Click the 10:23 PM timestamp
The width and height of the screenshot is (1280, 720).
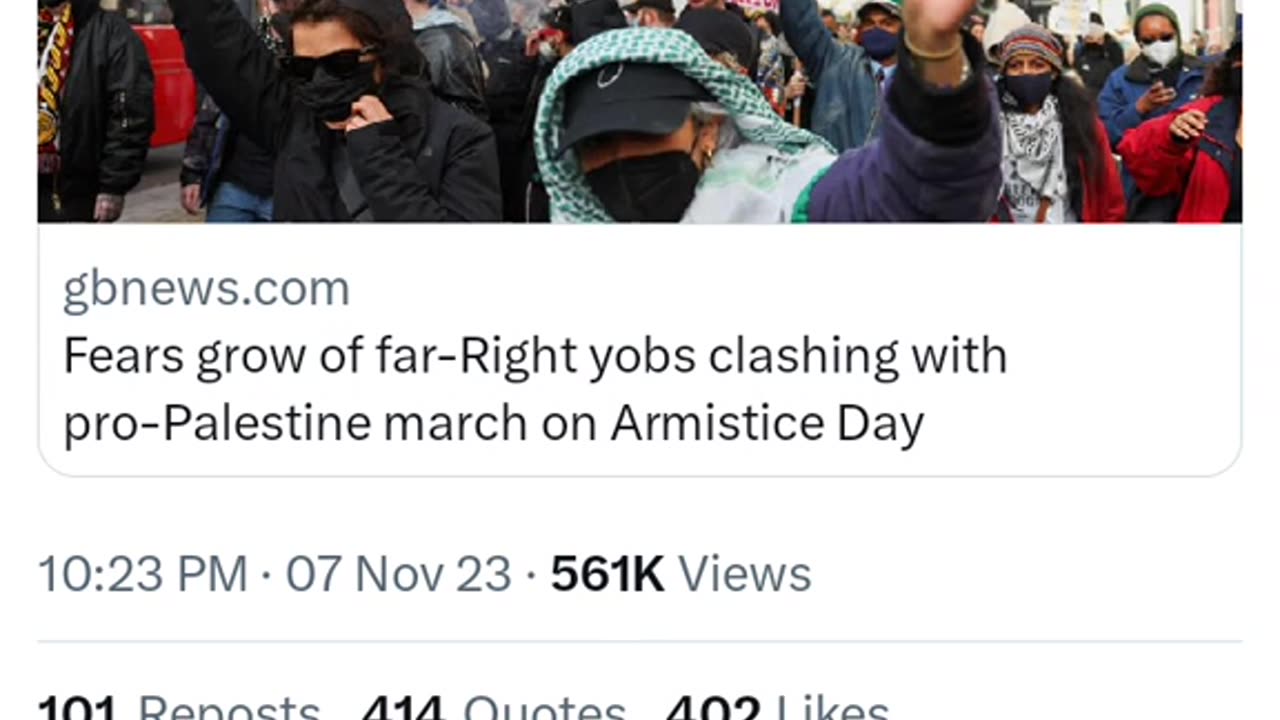pos(143,575)
